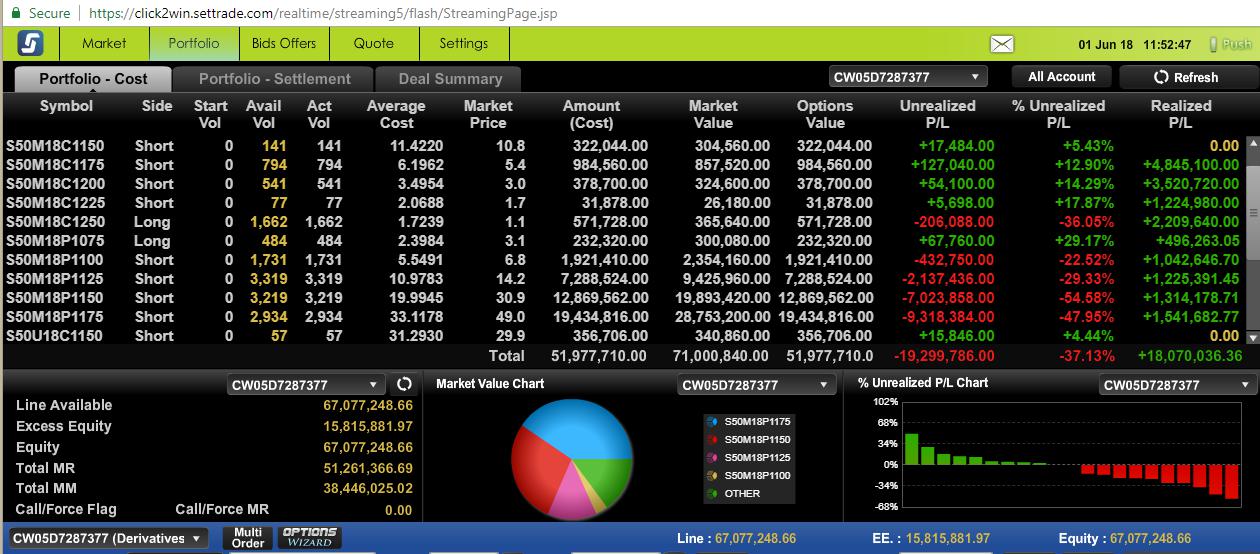Click Excess Equity value 15,815,881.97

[x=367, y=426]
